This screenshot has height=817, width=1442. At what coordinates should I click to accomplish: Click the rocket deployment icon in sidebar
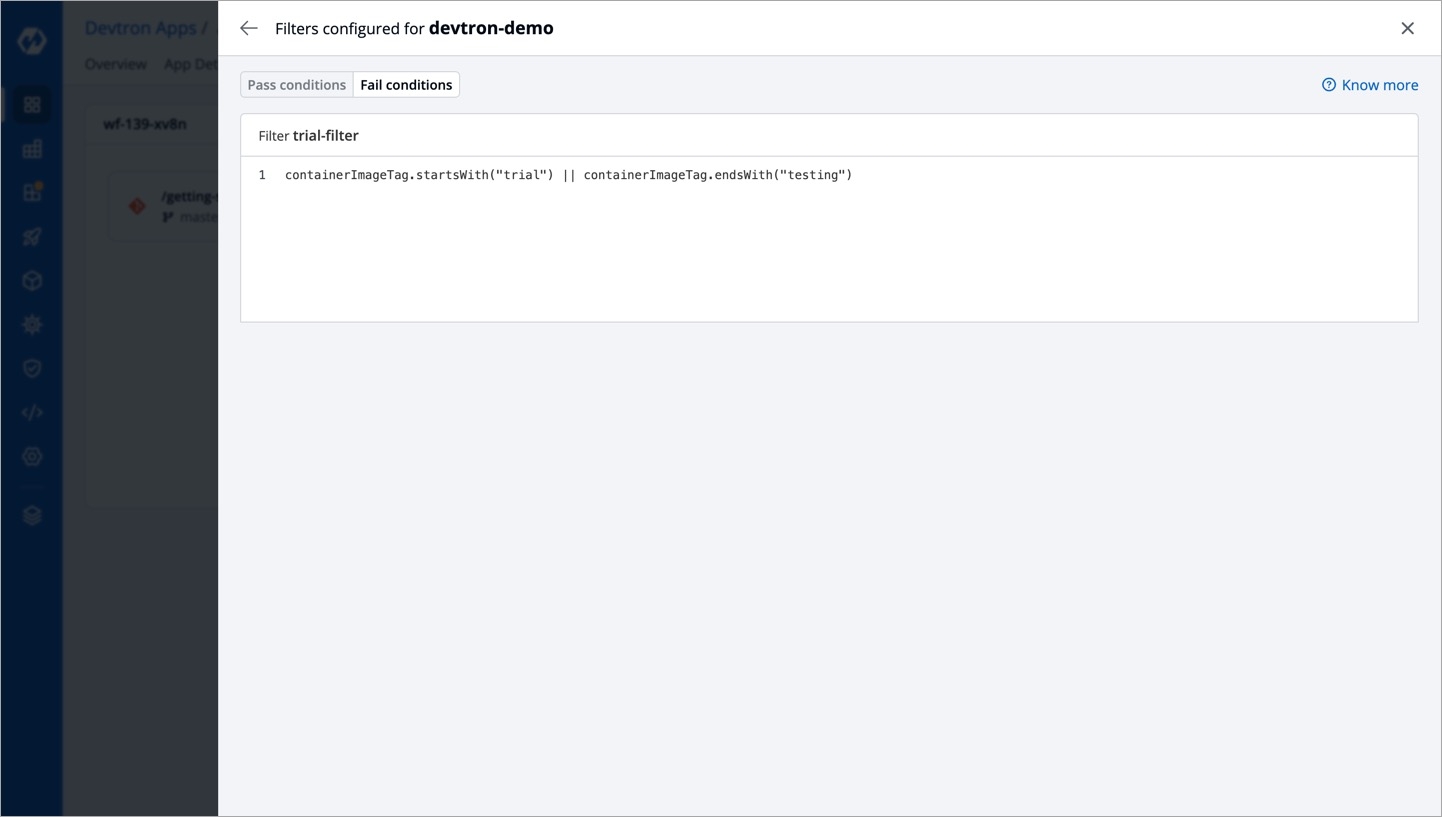click(x=32, y=237)
